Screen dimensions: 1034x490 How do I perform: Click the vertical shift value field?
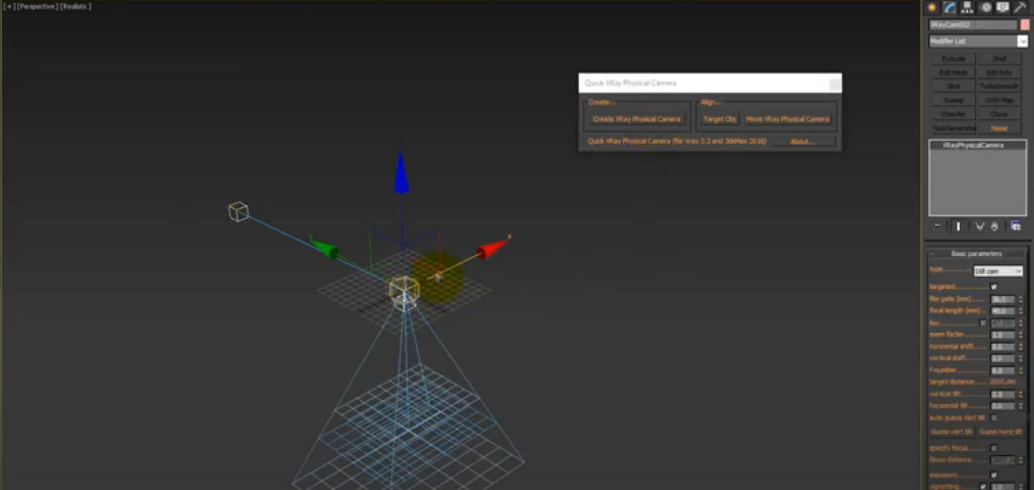pyautogui.click(x=1003, y=359)
